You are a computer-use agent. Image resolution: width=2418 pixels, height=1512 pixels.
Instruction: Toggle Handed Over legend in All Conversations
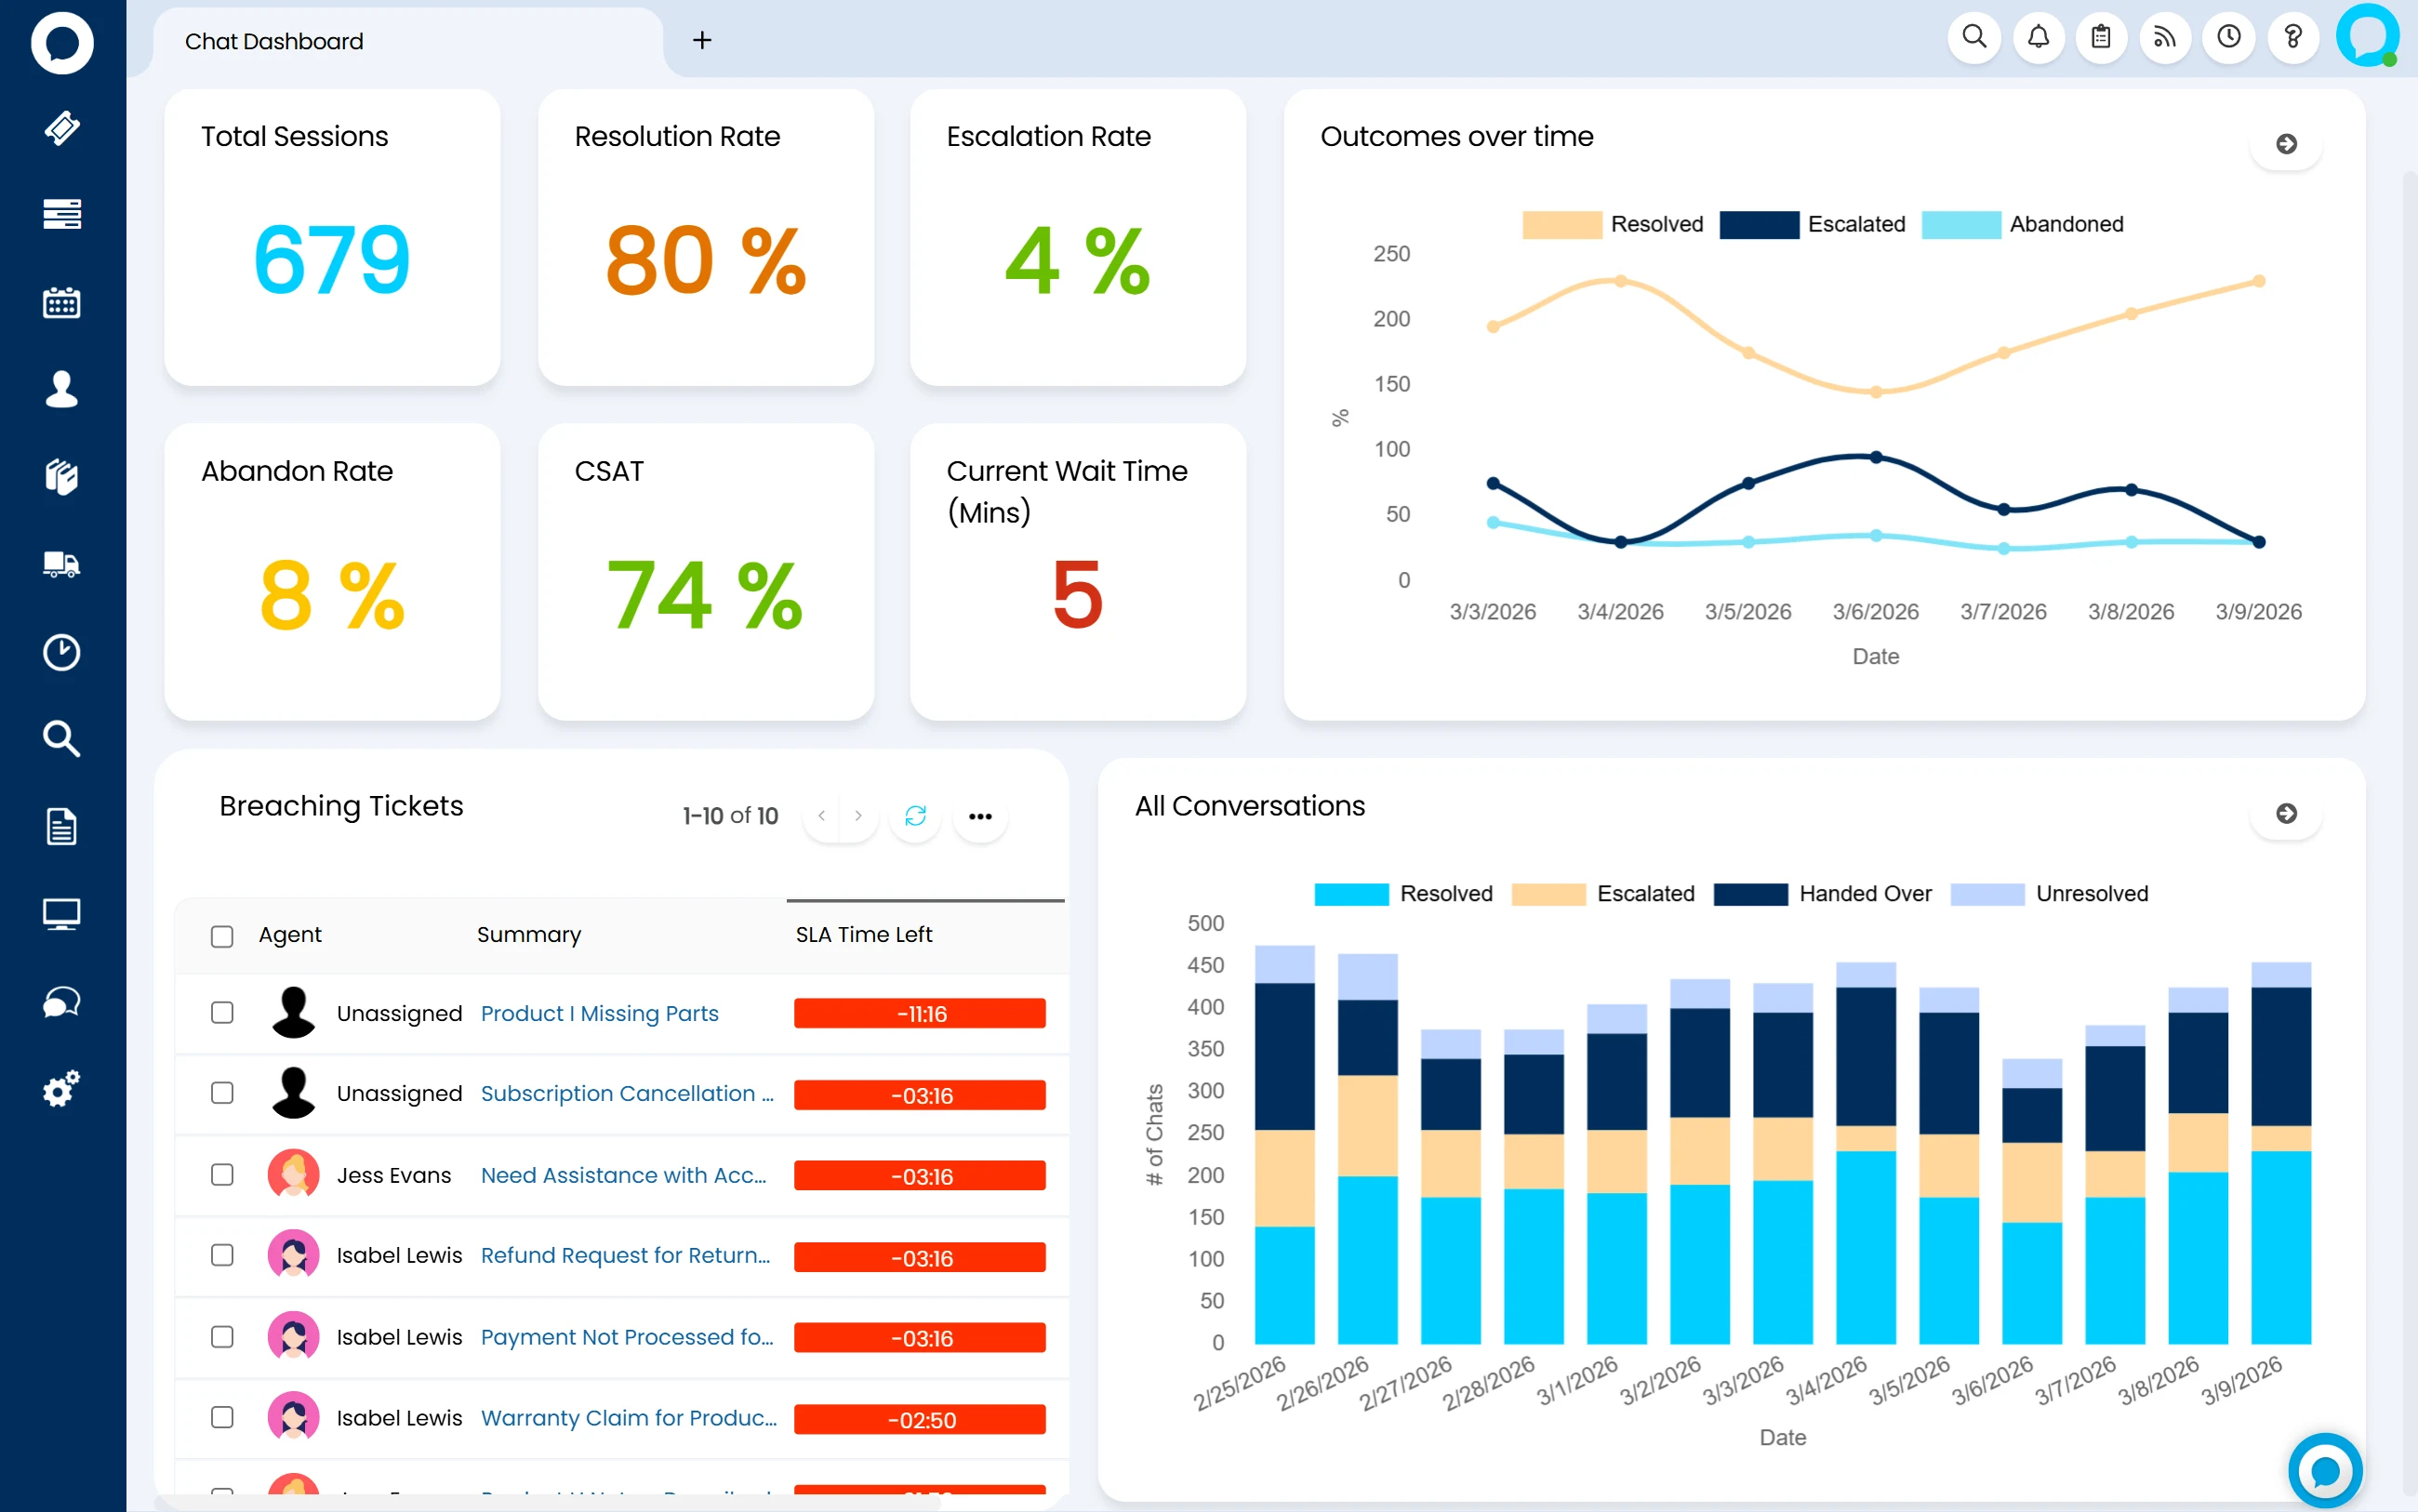click(x=1822, y=894)
